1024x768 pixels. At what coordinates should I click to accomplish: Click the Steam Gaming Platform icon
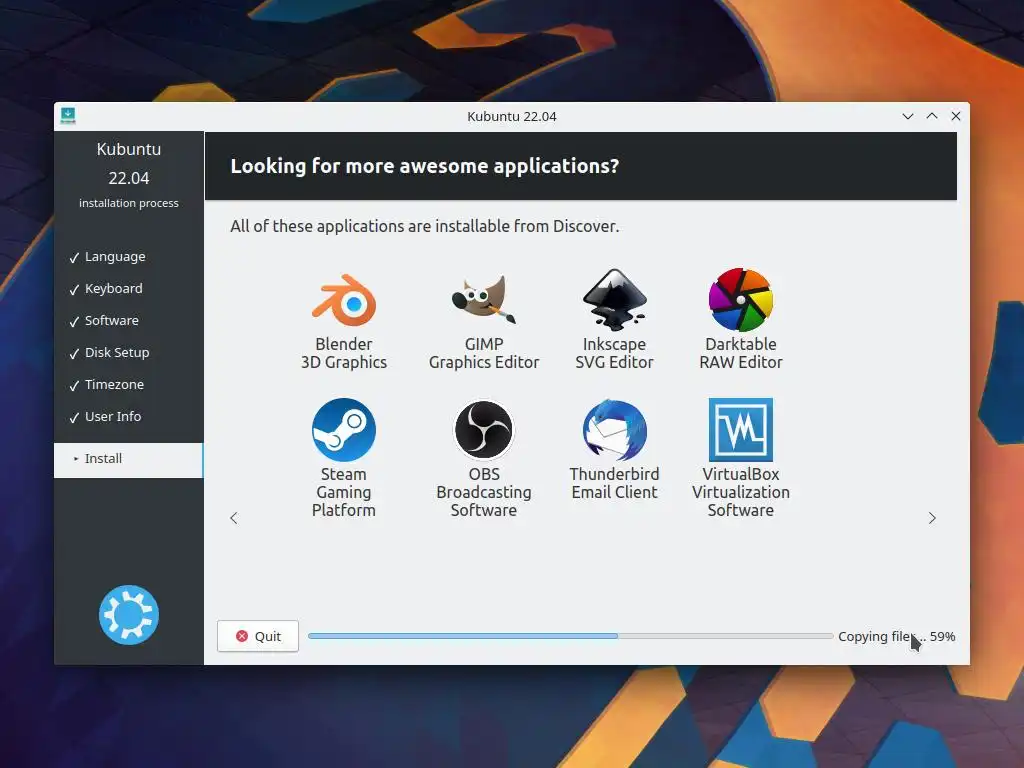tap(344, 430)
